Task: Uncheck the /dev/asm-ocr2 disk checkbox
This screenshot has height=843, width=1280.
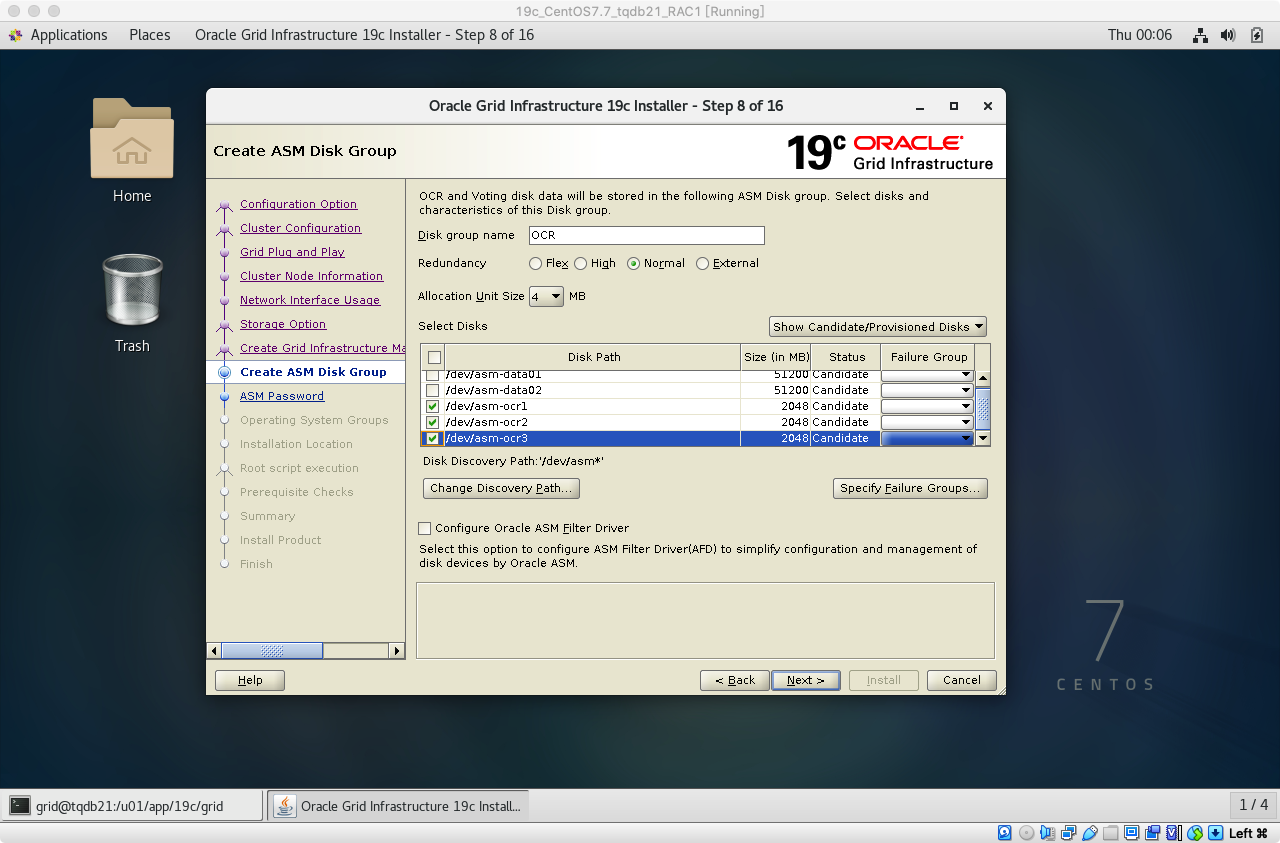Action: (x=433, y=422)
